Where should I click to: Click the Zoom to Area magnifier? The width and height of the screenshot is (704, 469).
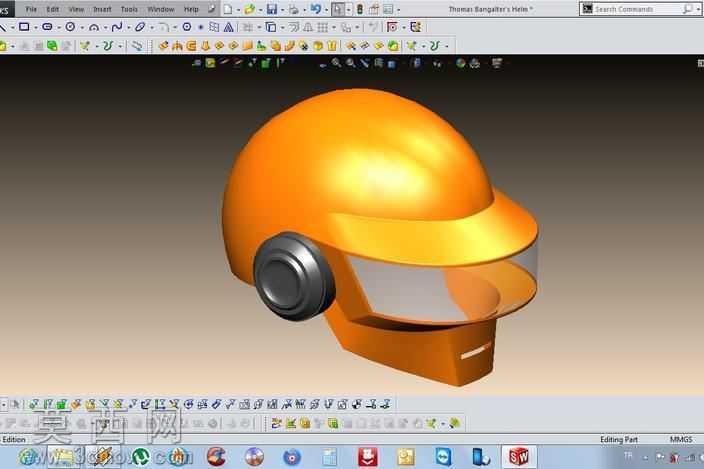coord(350,63)
